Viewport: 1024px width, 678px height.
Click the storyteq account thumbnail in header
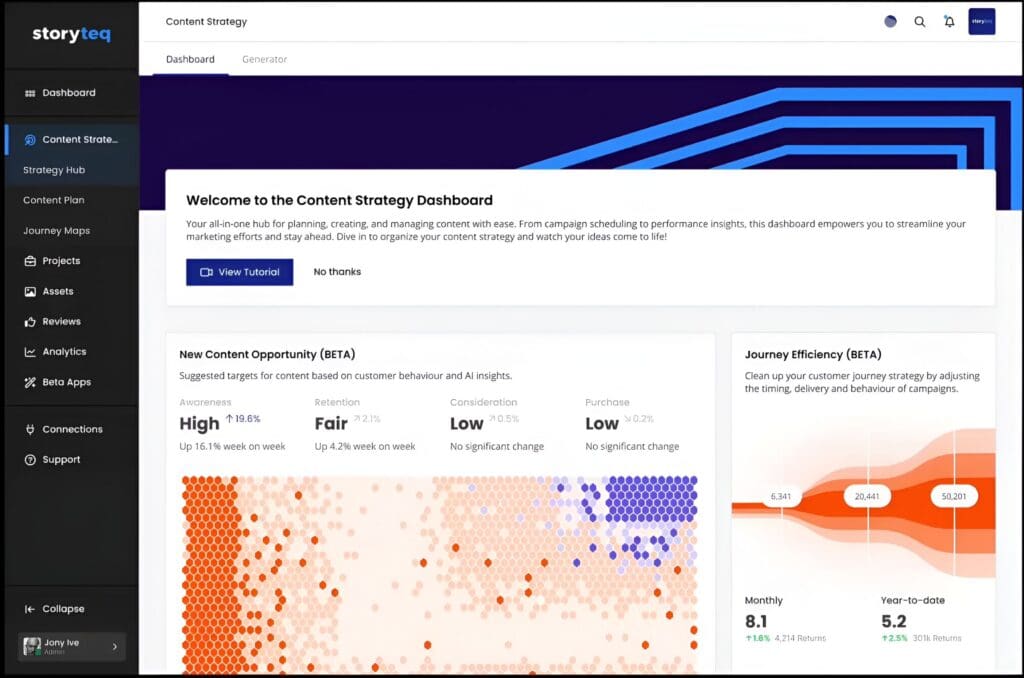981,22
